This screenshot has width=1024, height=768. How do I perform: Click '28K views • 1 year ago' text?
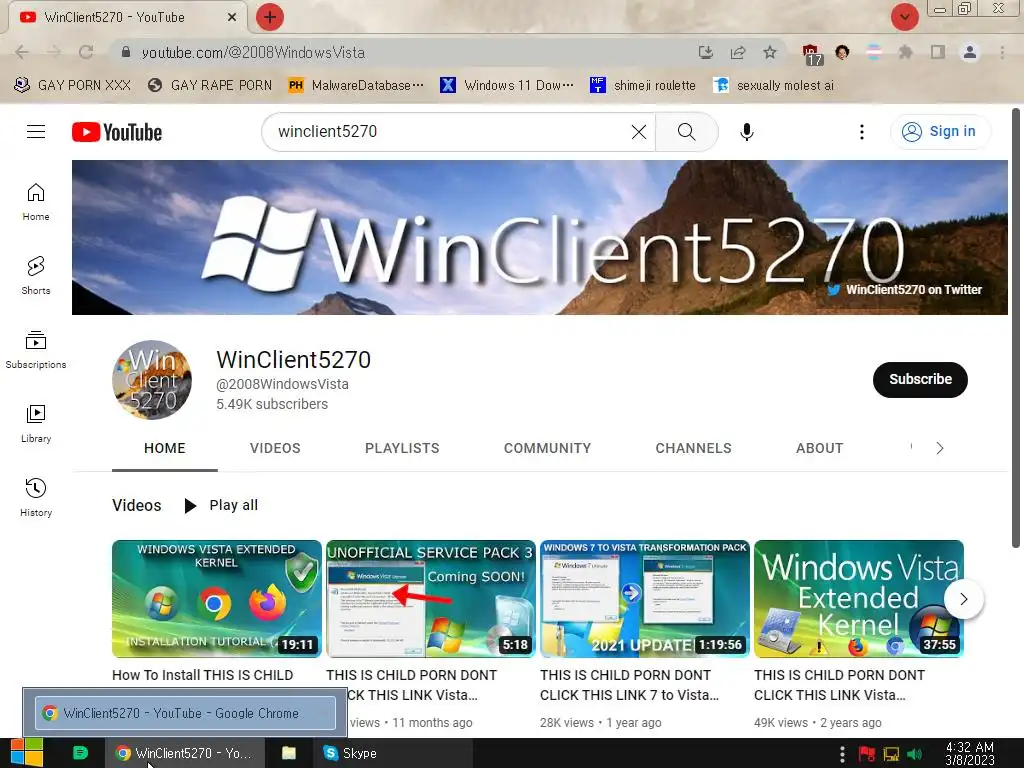(601, 723)
